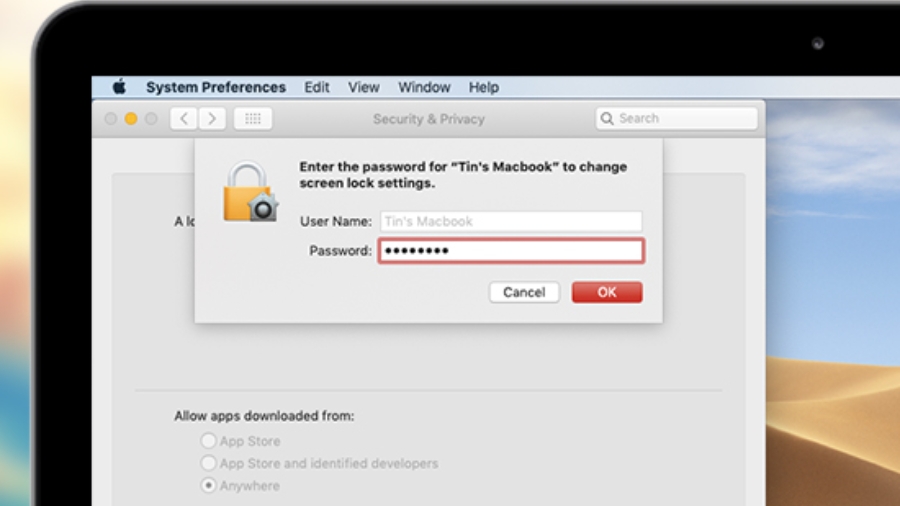Viewport: 900px width, 506px height.
Task: Open the Help menu
Action: 484,87
